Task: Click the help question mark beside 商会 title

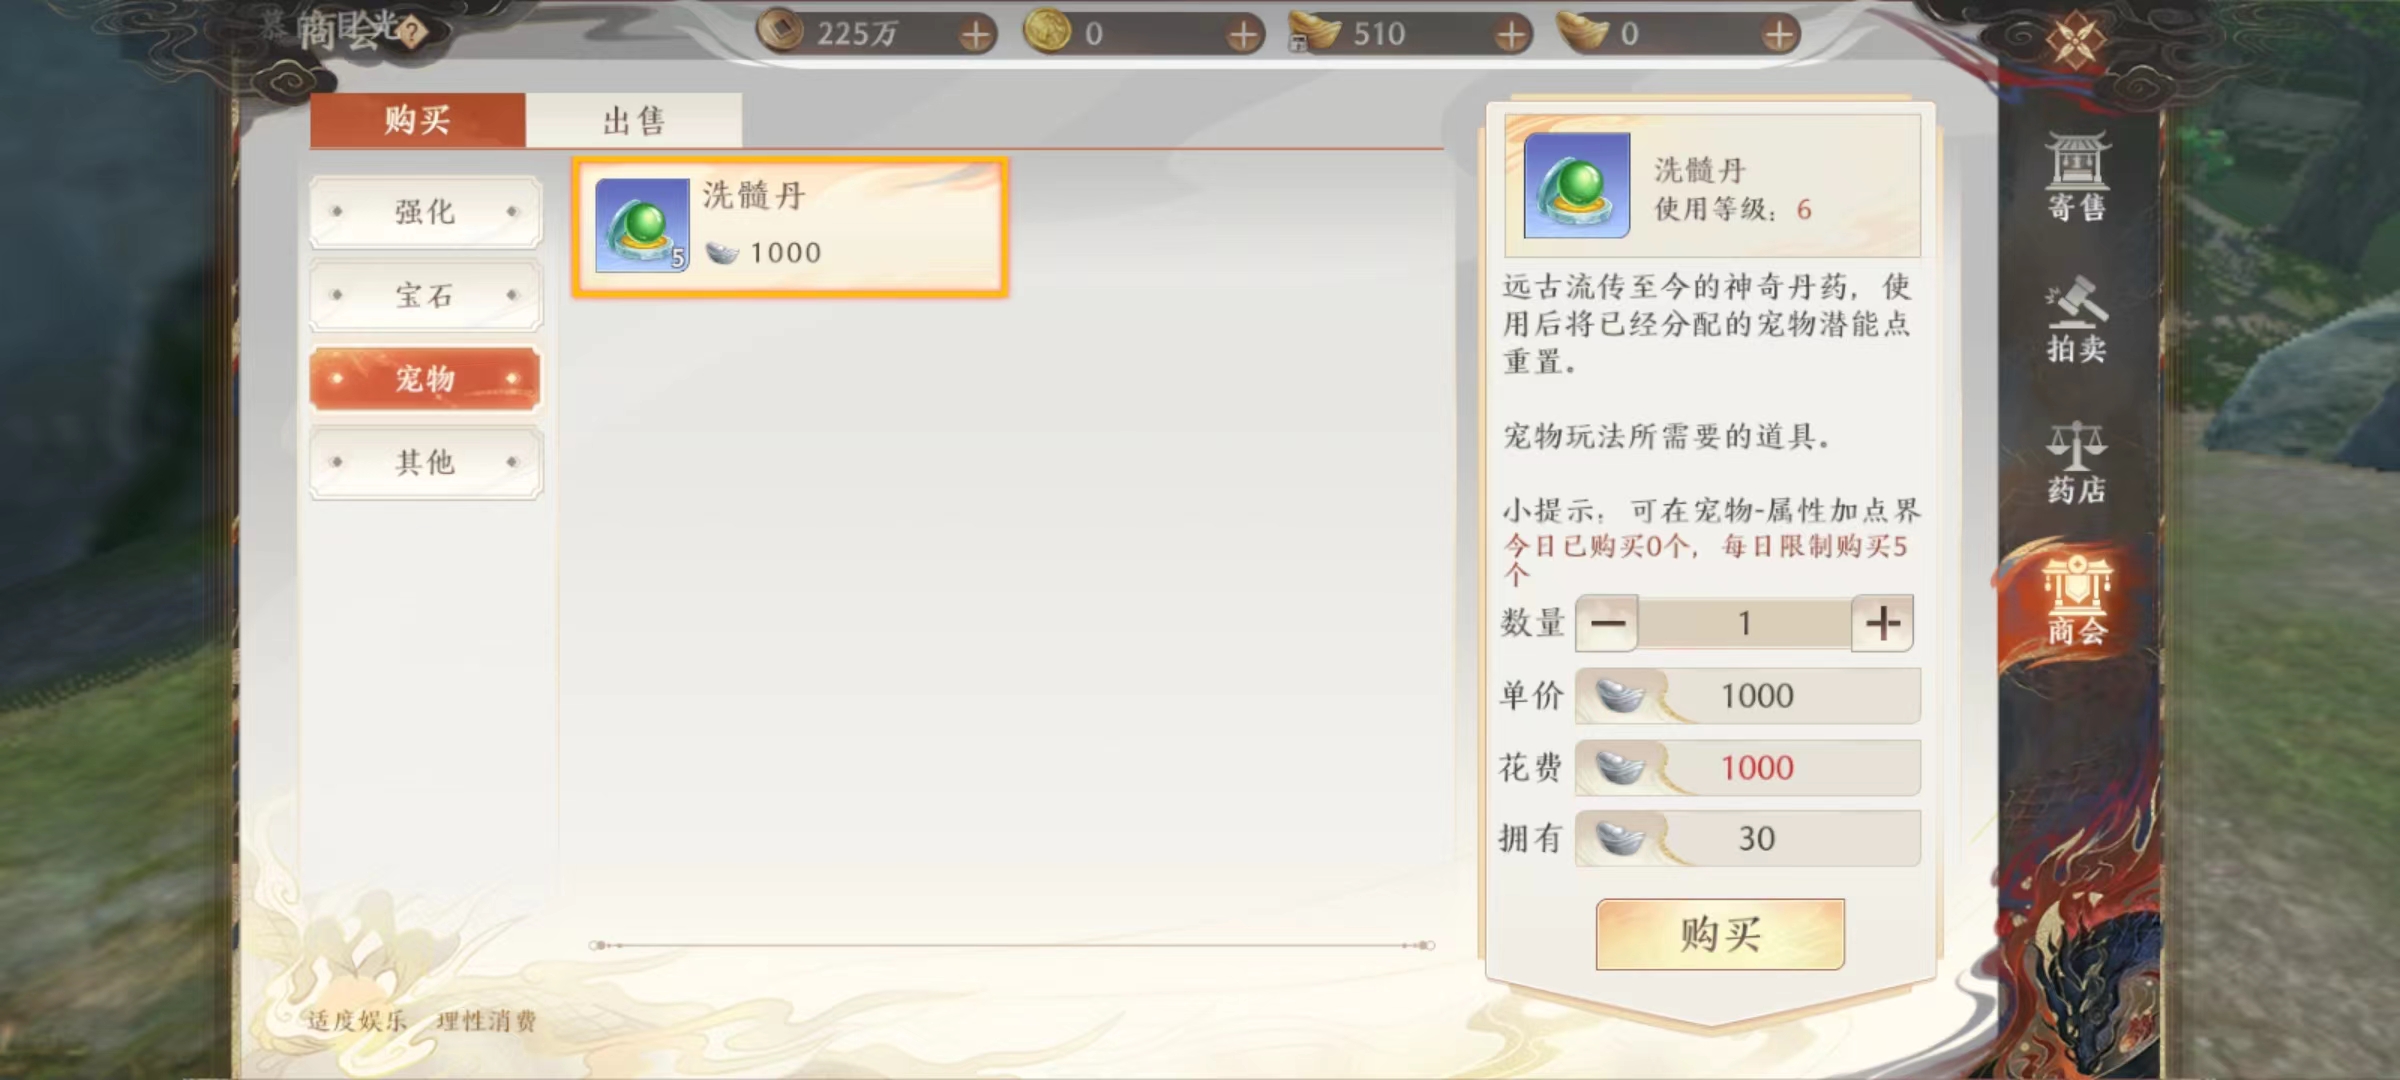Action: pos(410,32)
